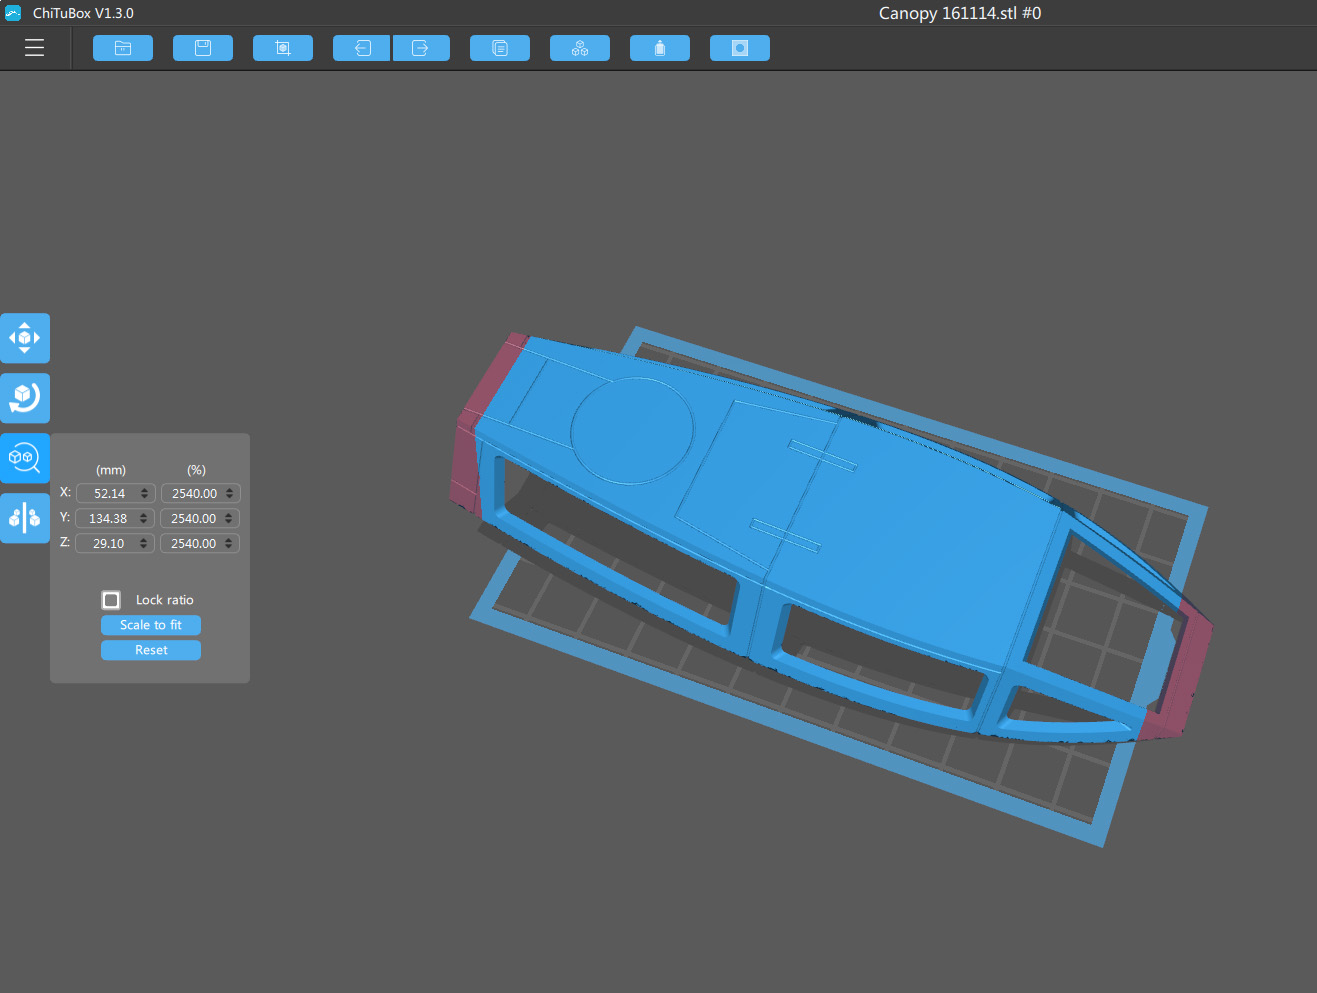1317x993 pixels.
Task: Select the Rotate tool in left sidebar
Action: tap(25, 398)
